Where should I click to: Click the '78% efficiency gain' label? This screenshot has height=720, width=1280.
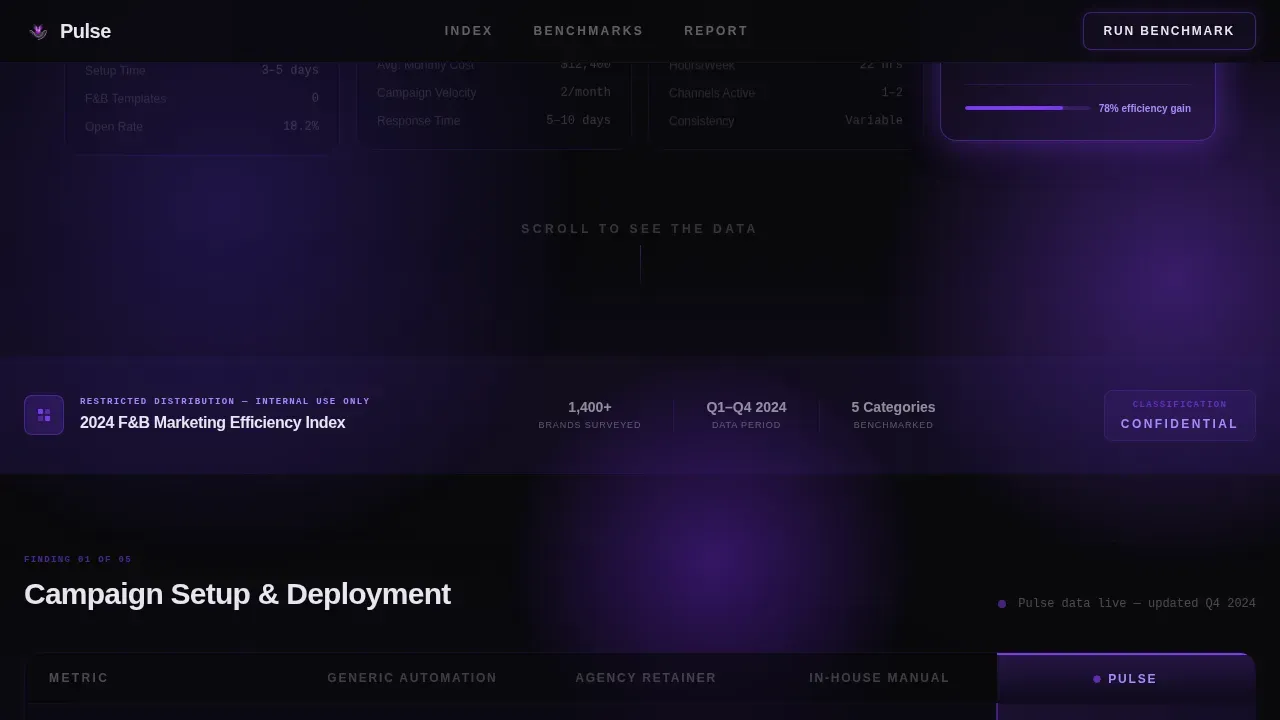1145,108
